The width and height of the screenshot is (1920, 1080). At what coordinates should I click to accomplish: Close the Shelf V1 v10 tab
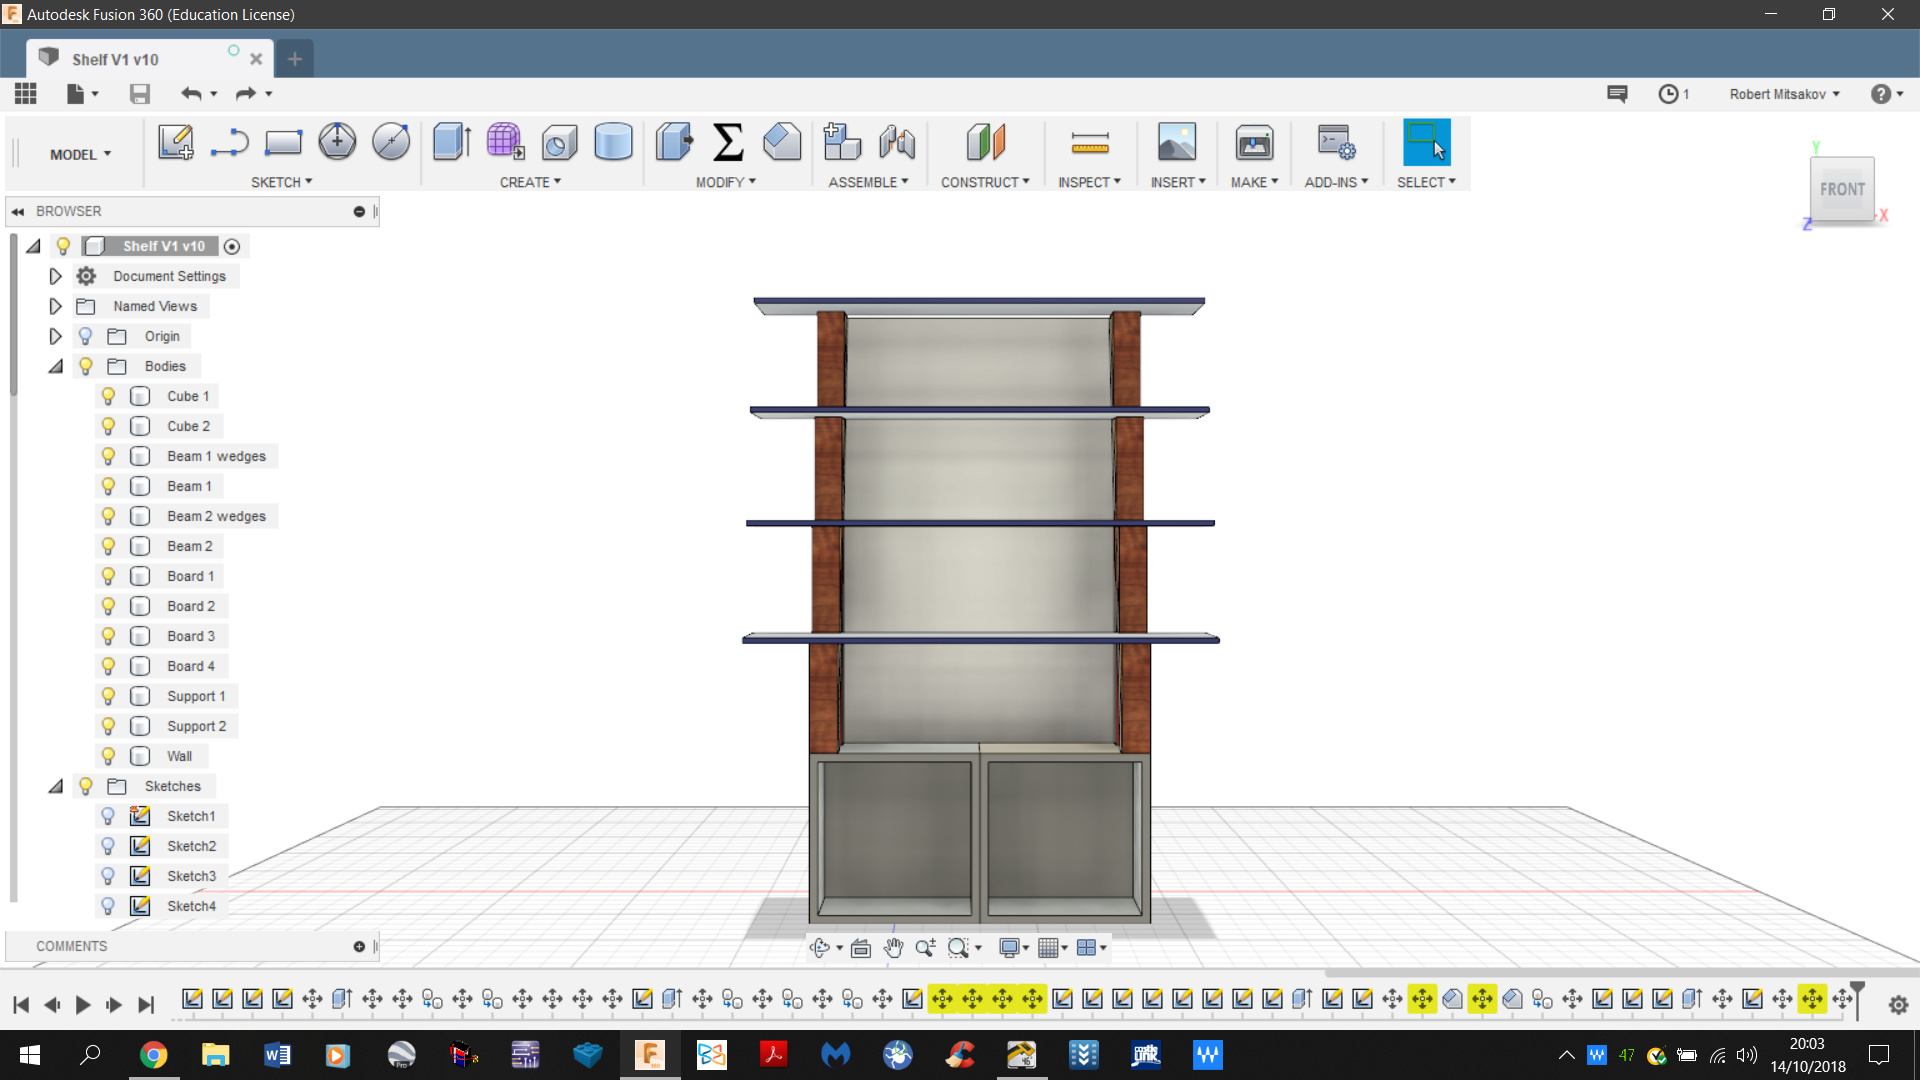256,59
